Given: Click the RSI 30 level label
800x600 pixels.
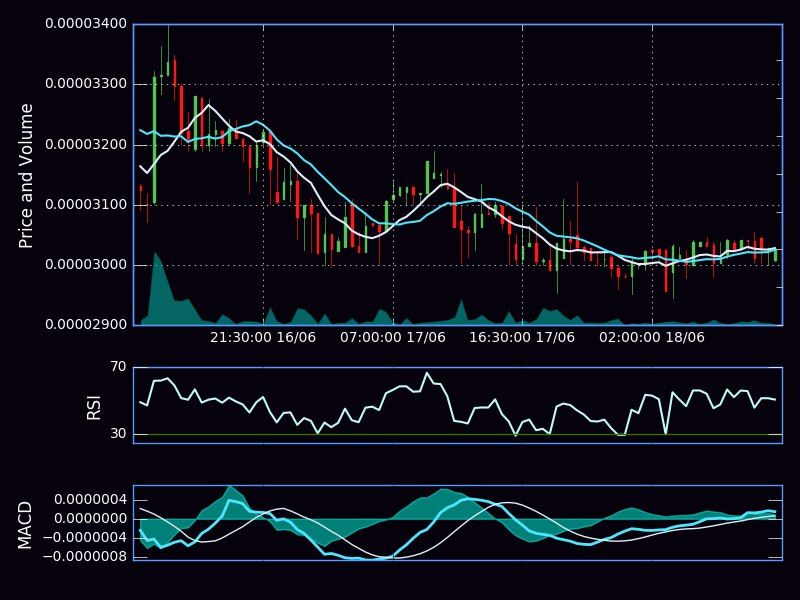Looking at the screenshot, I should pos(118,434).
